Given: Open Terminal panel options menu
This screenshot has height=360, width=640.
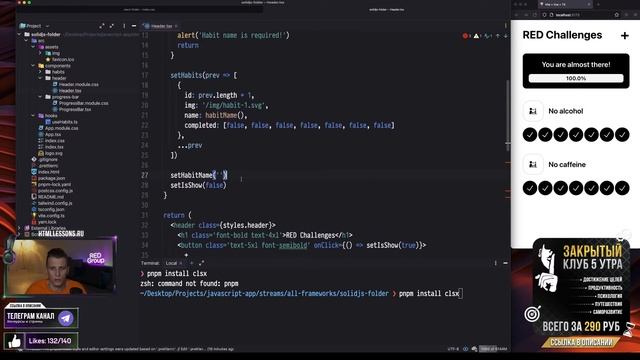Looking at the screenshot, I should (496, 263).
